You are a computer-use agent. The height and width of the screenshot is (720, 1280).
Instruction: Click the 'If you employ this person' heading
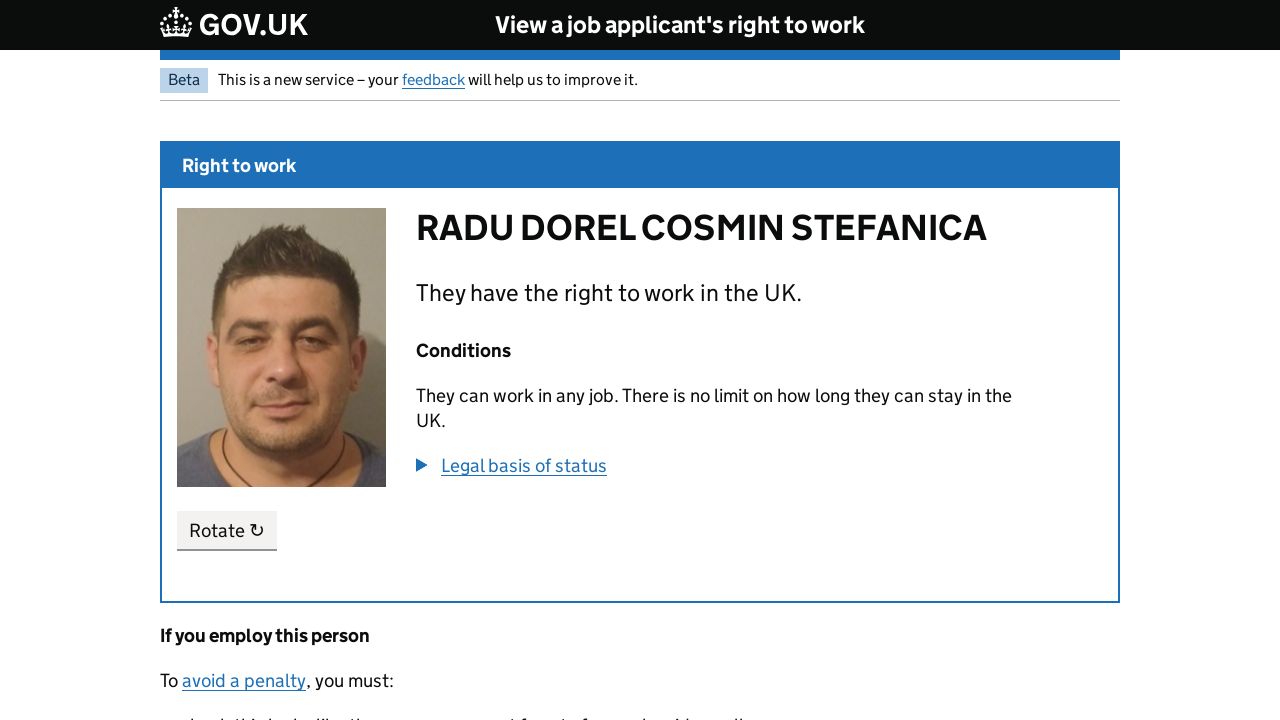264,636
